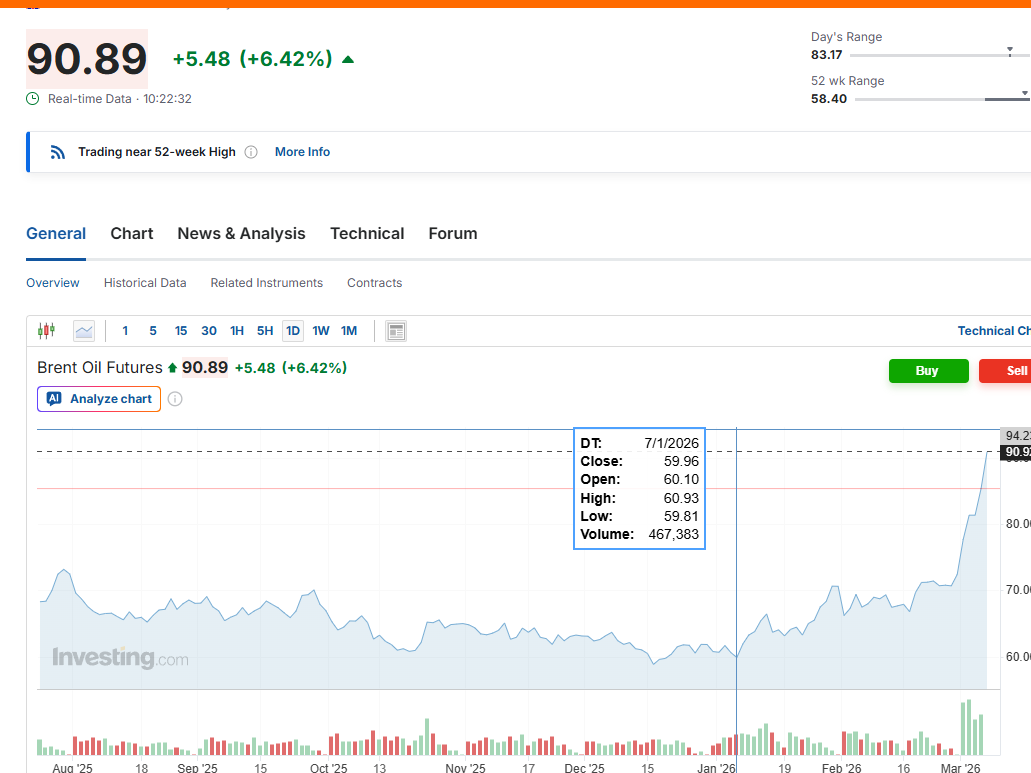Set chart interval to 1M

click(349, 331)
